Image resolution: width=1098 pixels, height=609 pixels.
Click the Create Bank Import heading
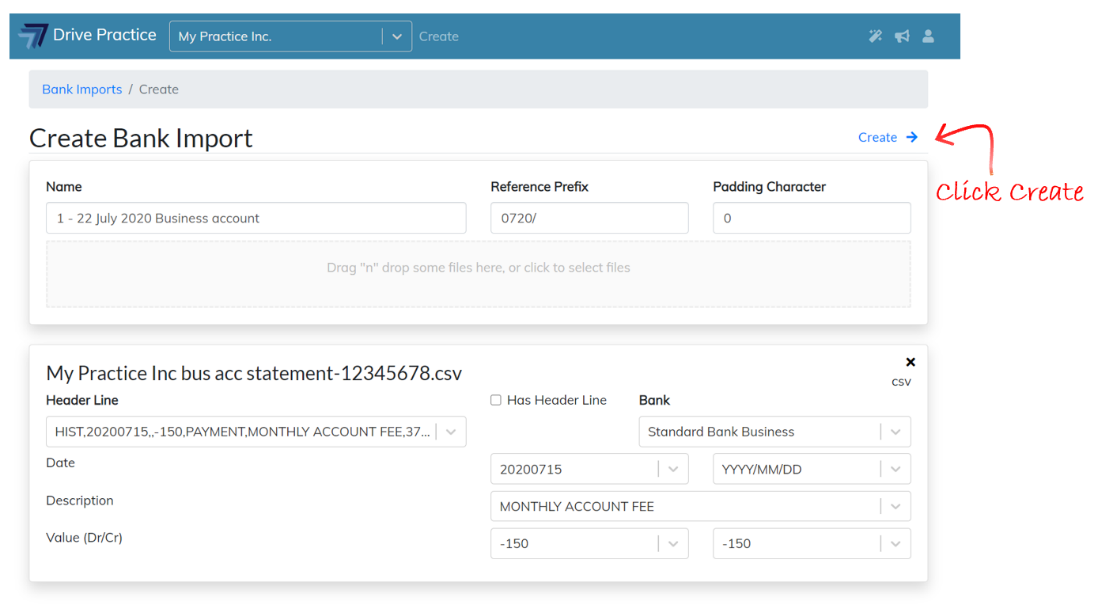(141, 138)
